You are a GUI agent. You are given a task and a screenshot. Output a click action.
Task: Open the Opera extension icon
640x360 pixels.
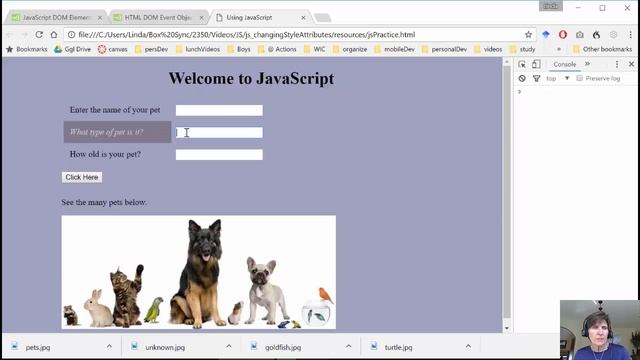pos(563,35)
